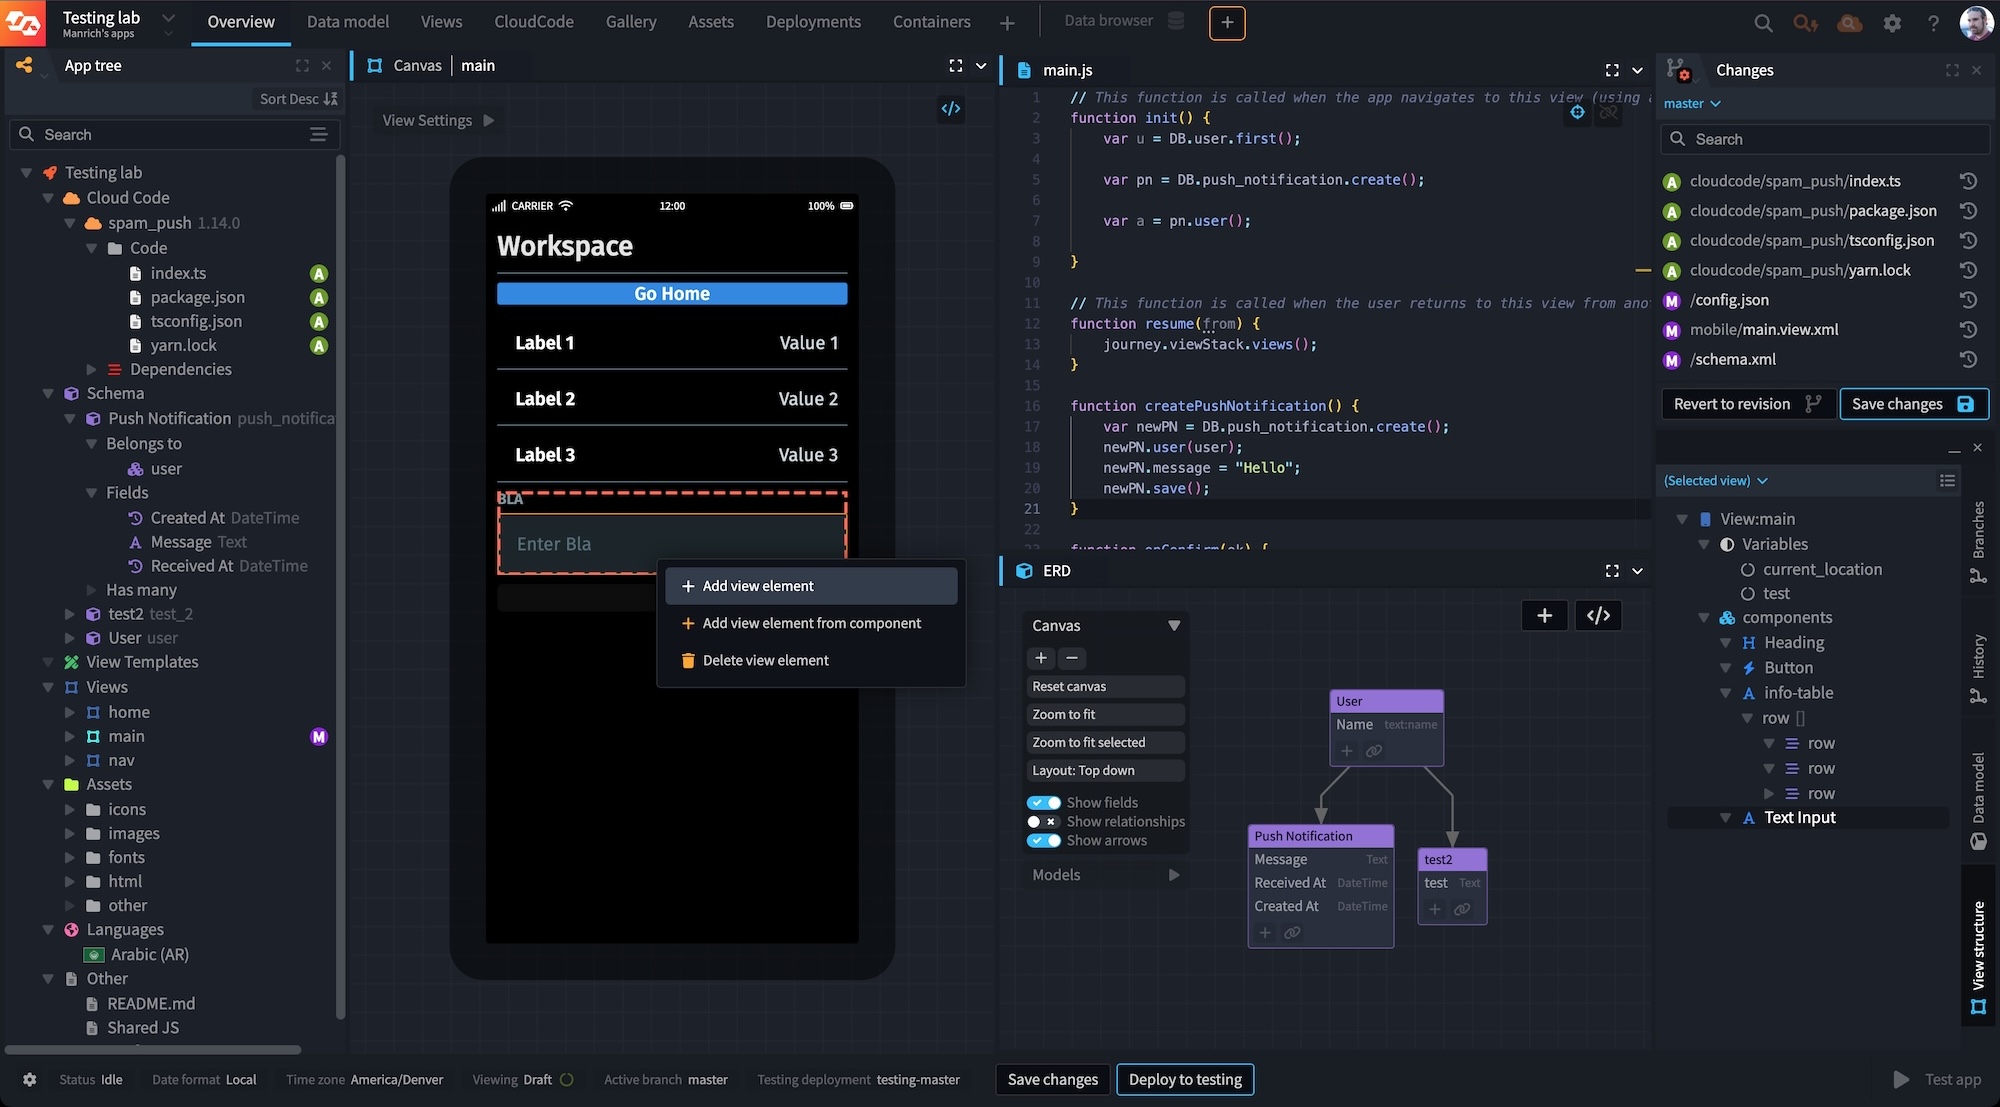Select README.md in App tree
This screenshot has width=2000, height=1107.
click(151, 1003)
